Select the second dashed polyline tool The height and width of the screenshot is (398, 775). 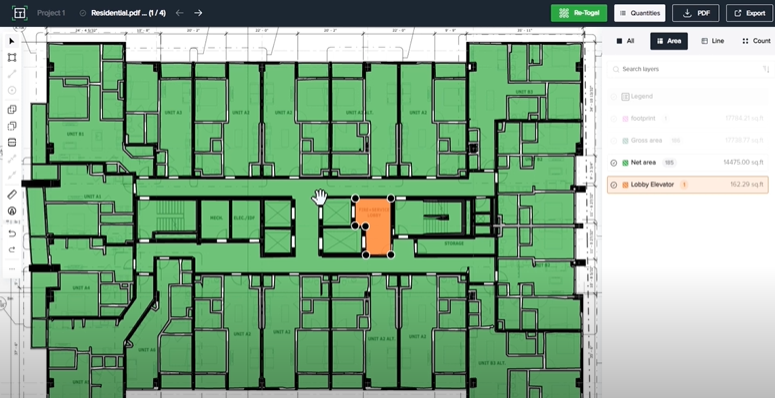tap(12, 175)
